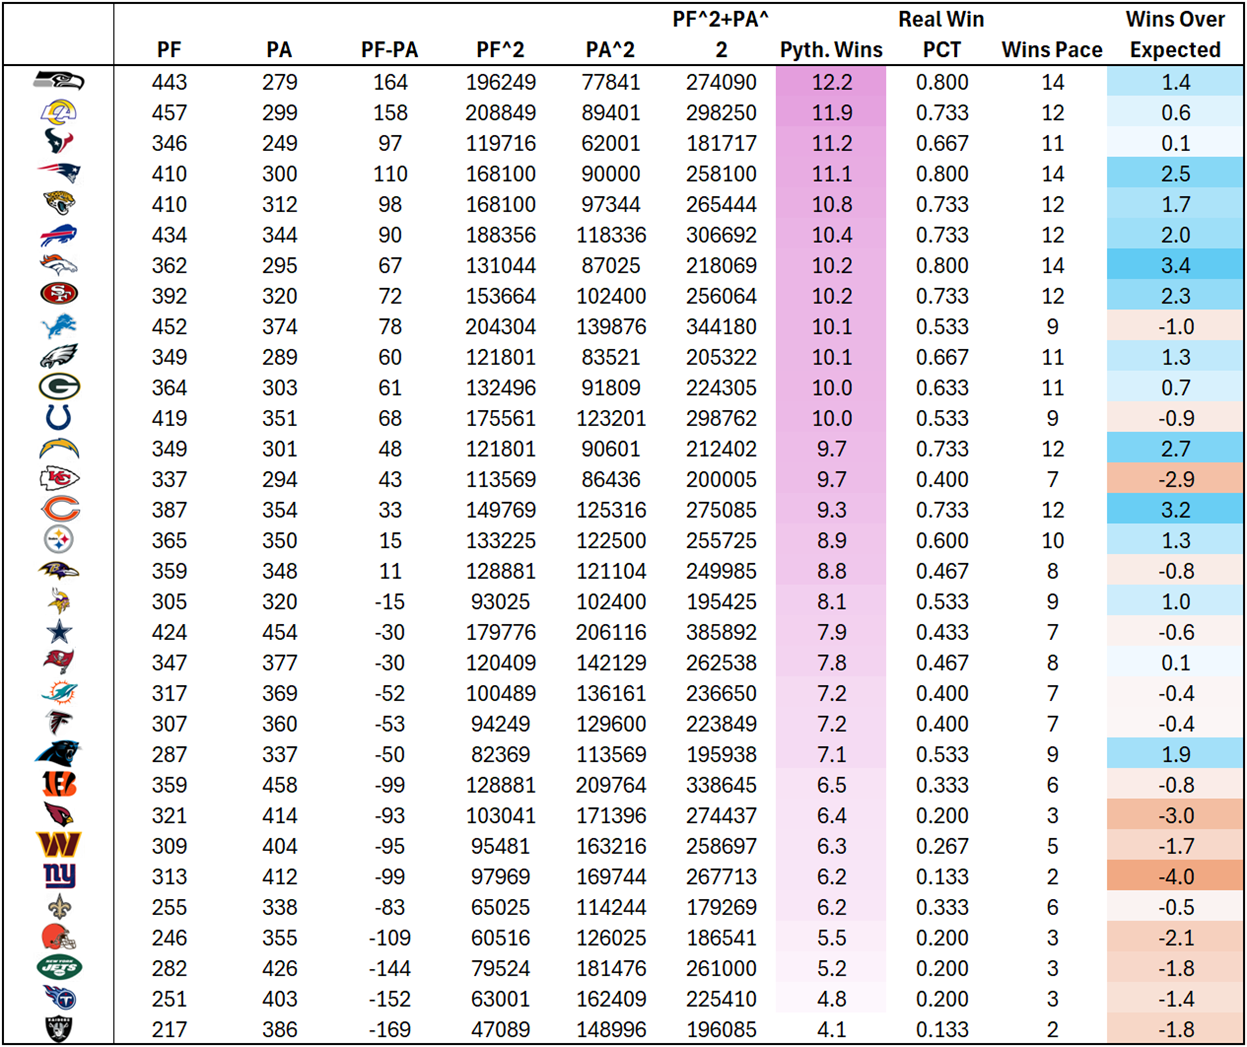Click the Pyth. Wins column header
This screenshot has height=1047, width=1247.
point(831,50)
